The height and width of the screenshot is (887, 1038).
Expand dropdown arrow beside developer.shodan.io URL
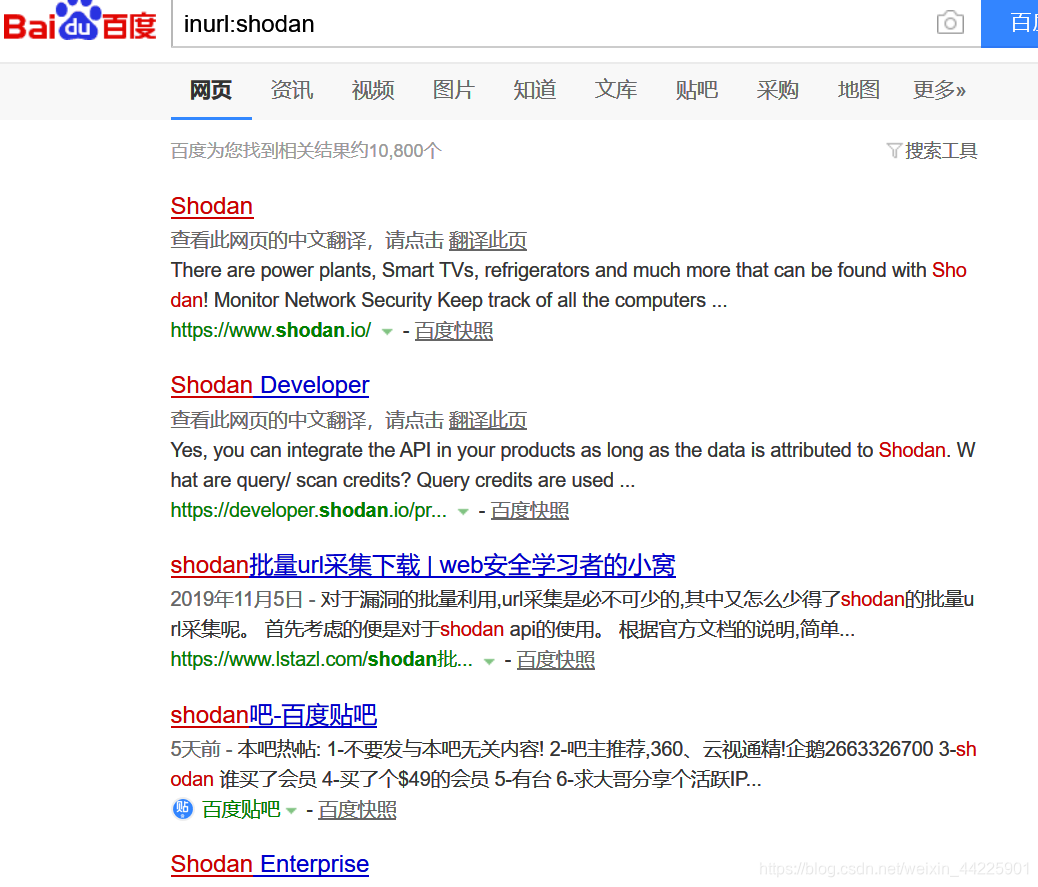[463, 512]
